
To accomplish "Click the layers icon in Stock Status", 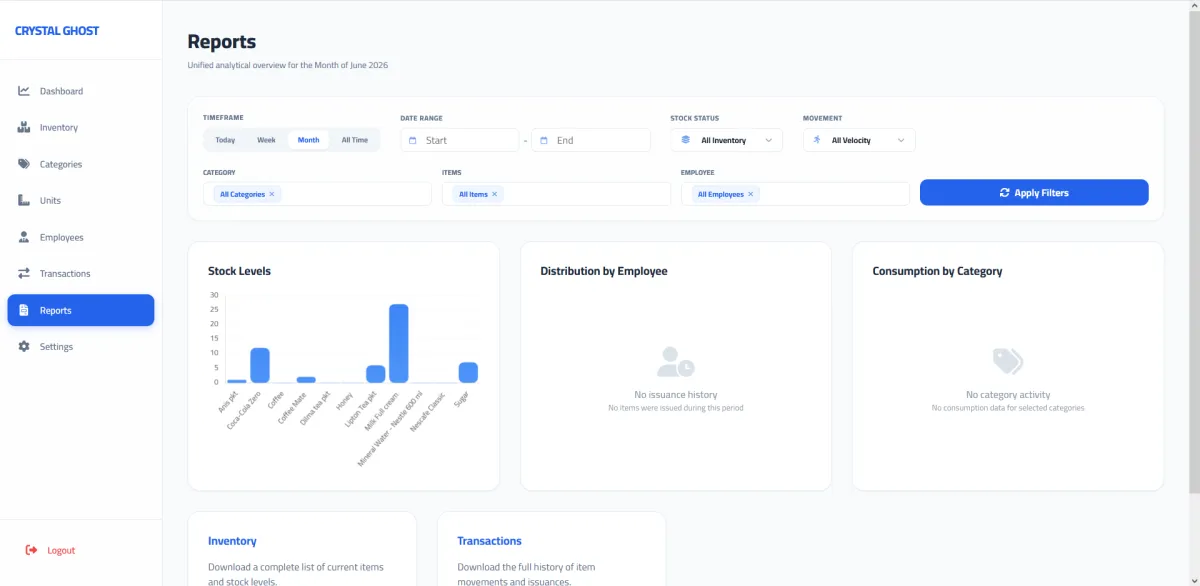I will coord(686,140).
